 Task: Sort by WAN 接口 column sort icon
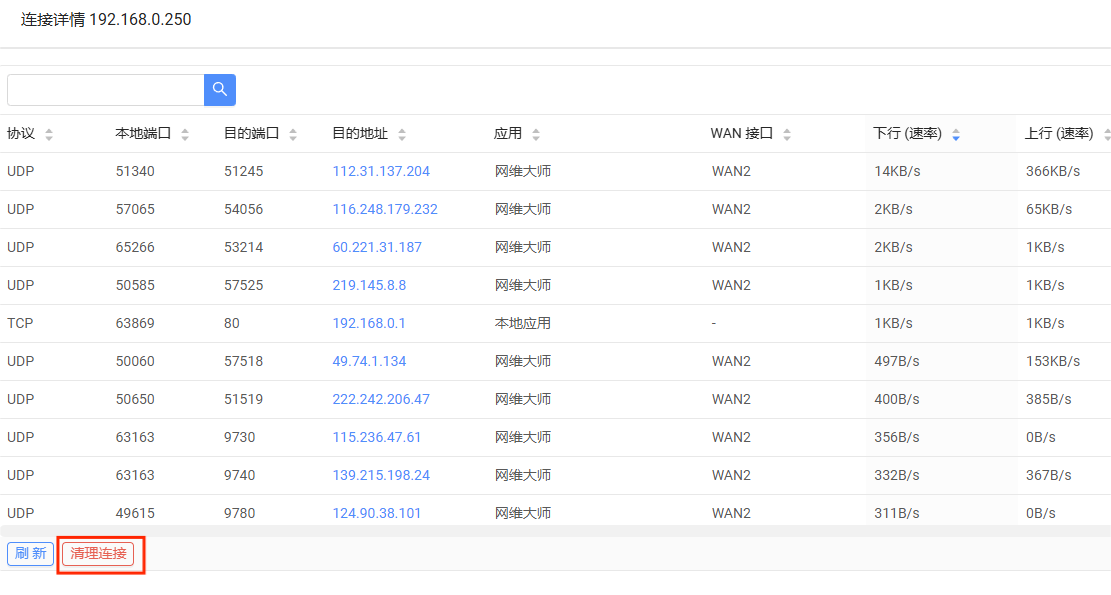pos(787,135)
